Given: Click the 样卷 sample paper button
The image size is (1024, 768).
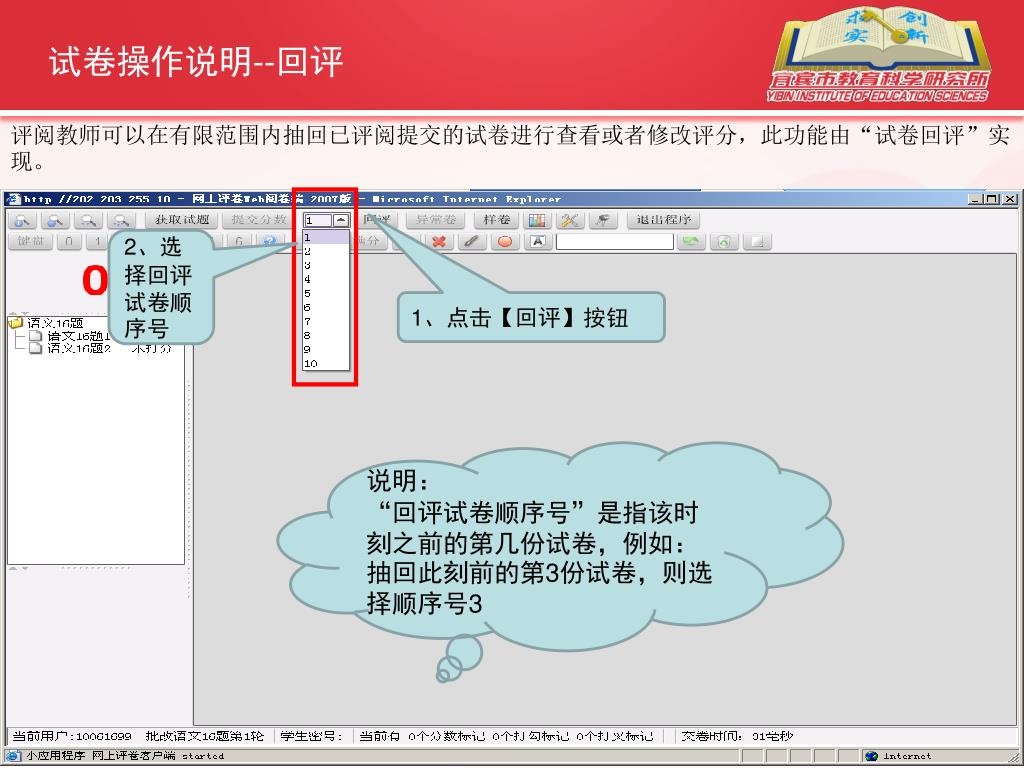Looking at the screenshot, I should point(496,220).
